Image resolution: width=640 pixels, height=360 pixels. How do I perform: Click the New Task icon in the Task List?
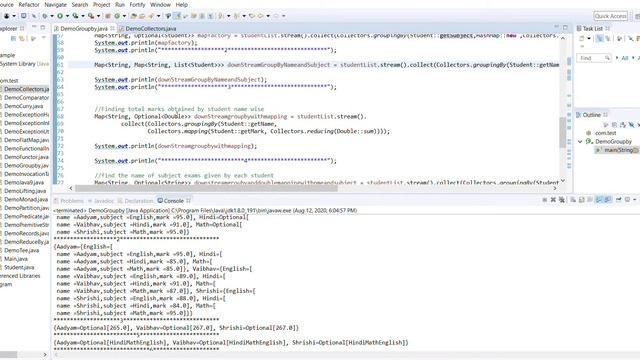(582, 38)
